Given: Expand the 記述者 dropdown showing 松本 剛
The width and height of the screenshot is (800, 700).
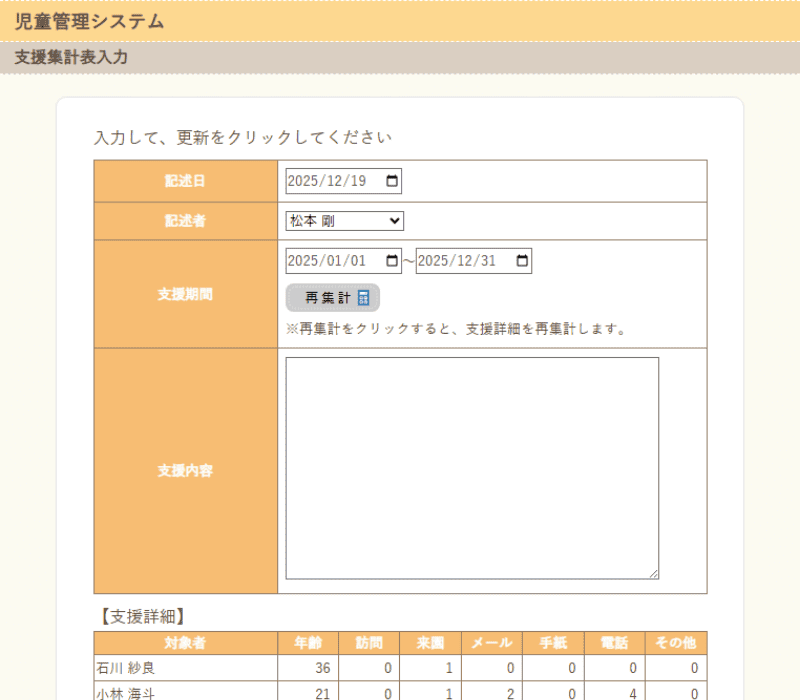Looking at the screenshot, I should pos(345,221).
